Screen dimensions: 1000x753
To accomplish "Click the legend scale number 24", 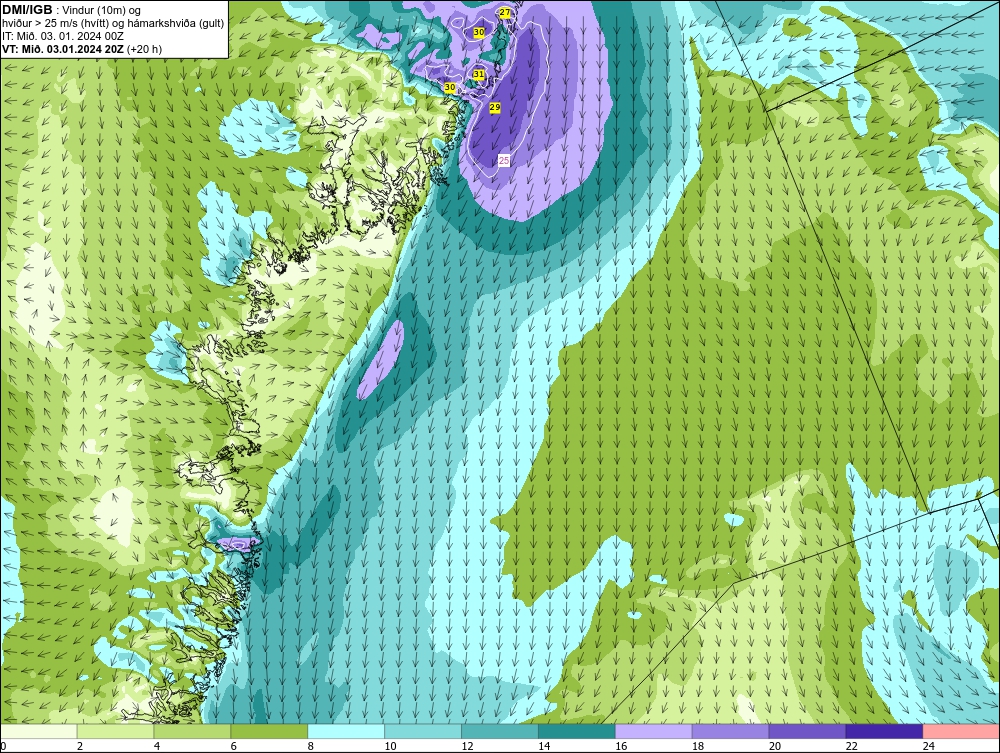I will pyautogui.click(x=929, y=746).
